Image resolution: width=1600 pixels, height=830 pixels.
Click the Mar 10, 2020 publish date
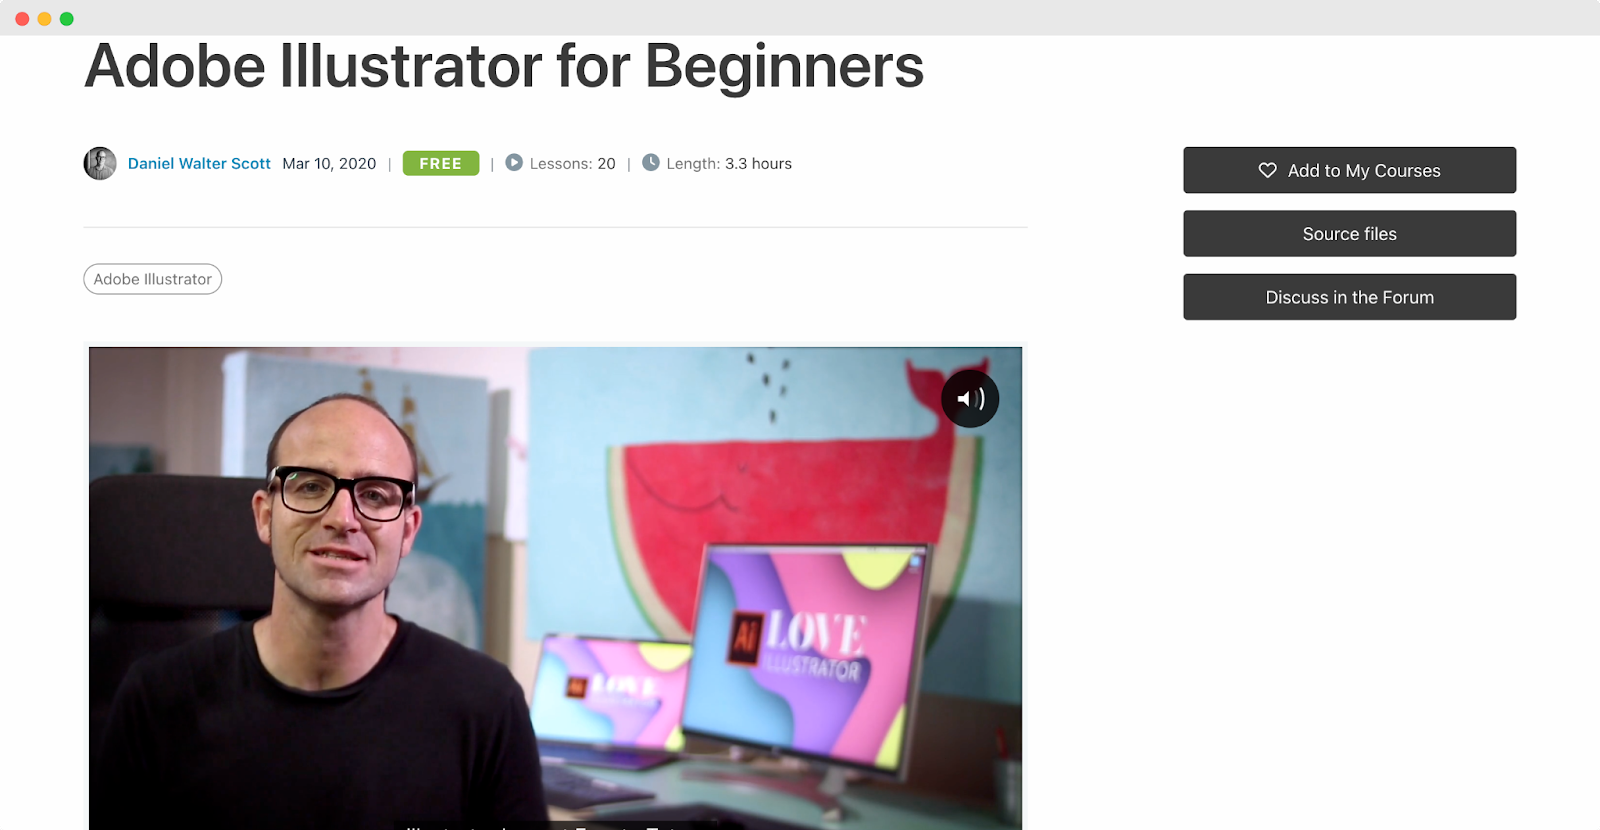pos(329,163)
